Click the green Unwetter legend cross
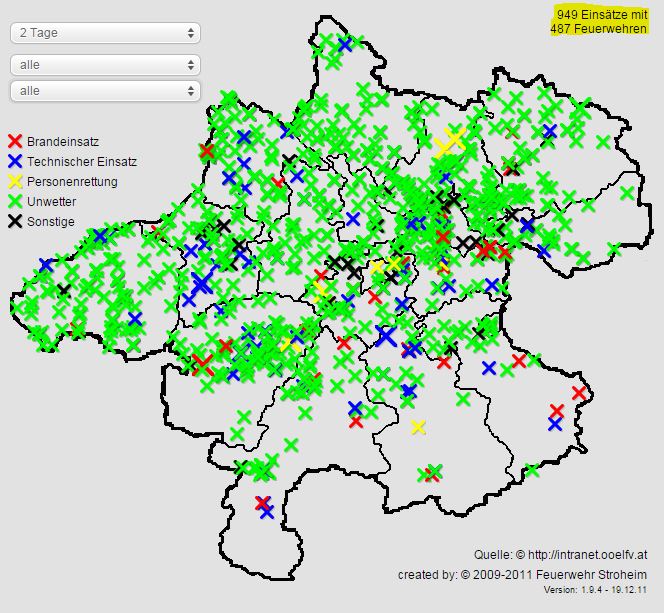The width and height of the screenshot is (664, 613). [15, 202]
